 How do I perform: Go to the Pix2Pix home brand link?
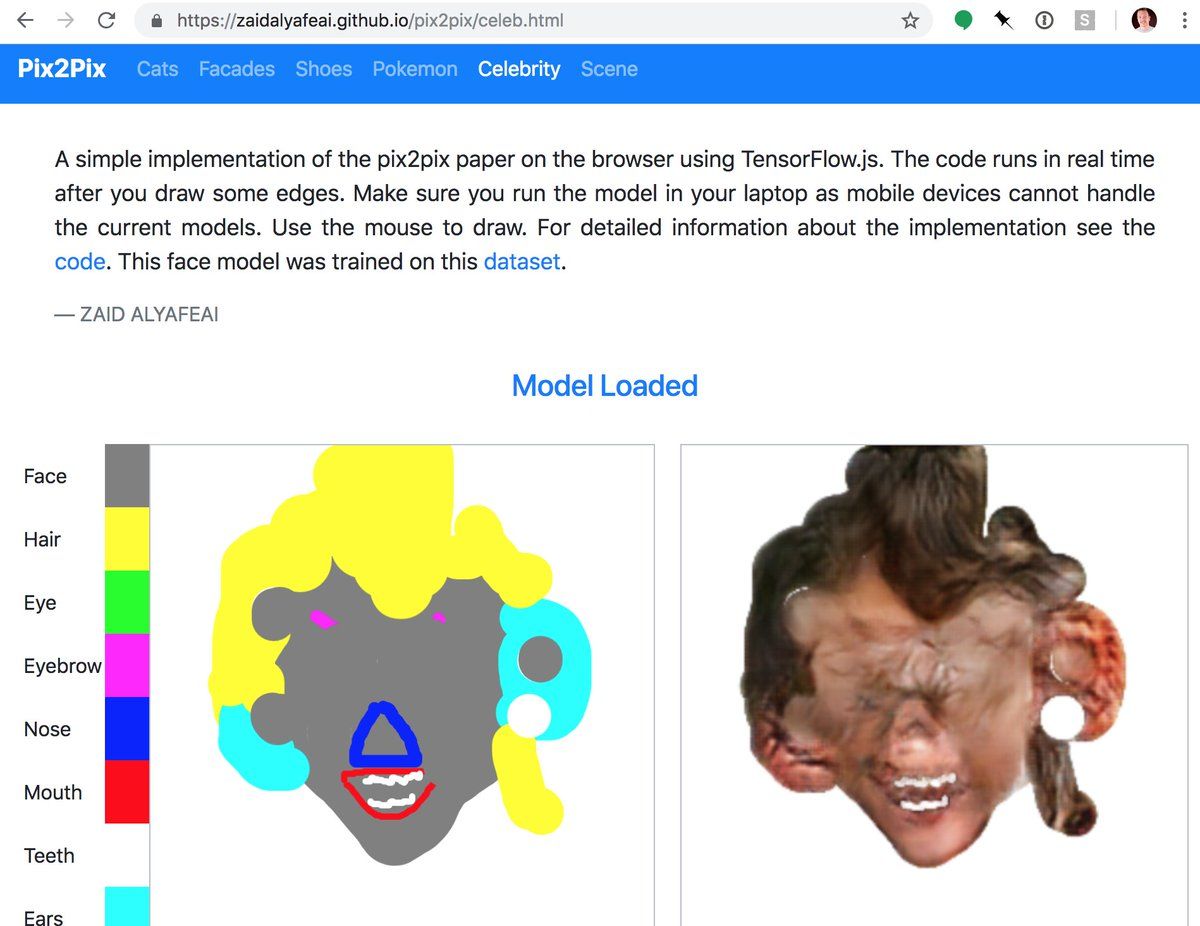62,69
